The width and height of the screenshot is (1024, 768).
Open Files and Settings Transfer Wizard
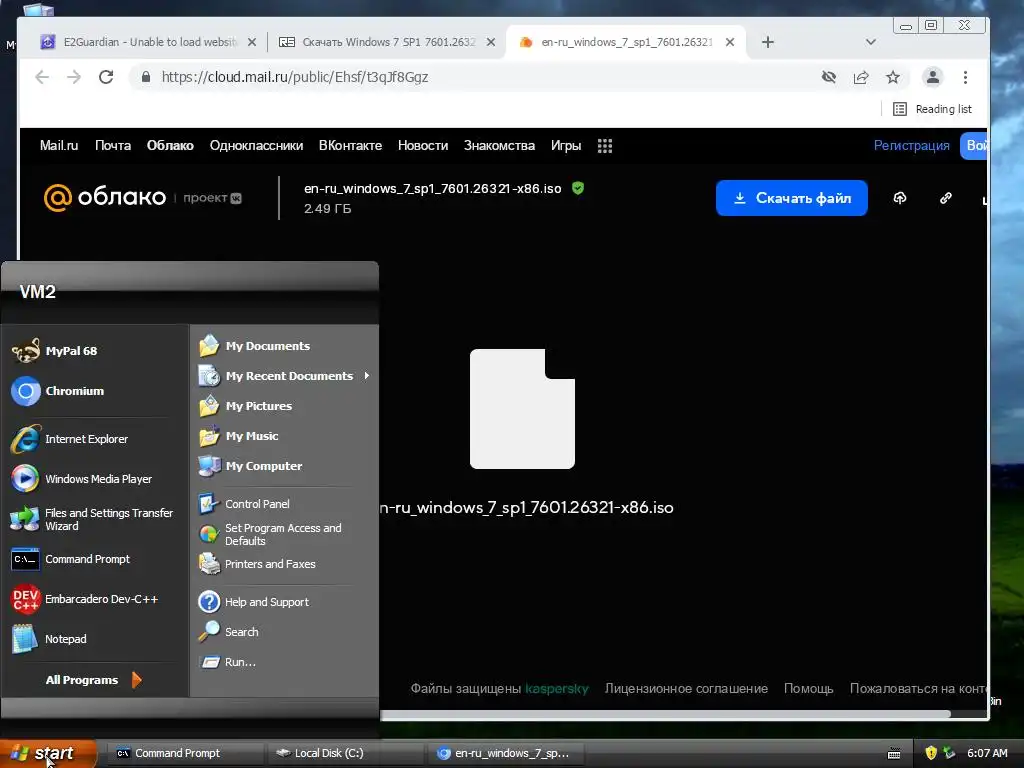coord(92,519)
